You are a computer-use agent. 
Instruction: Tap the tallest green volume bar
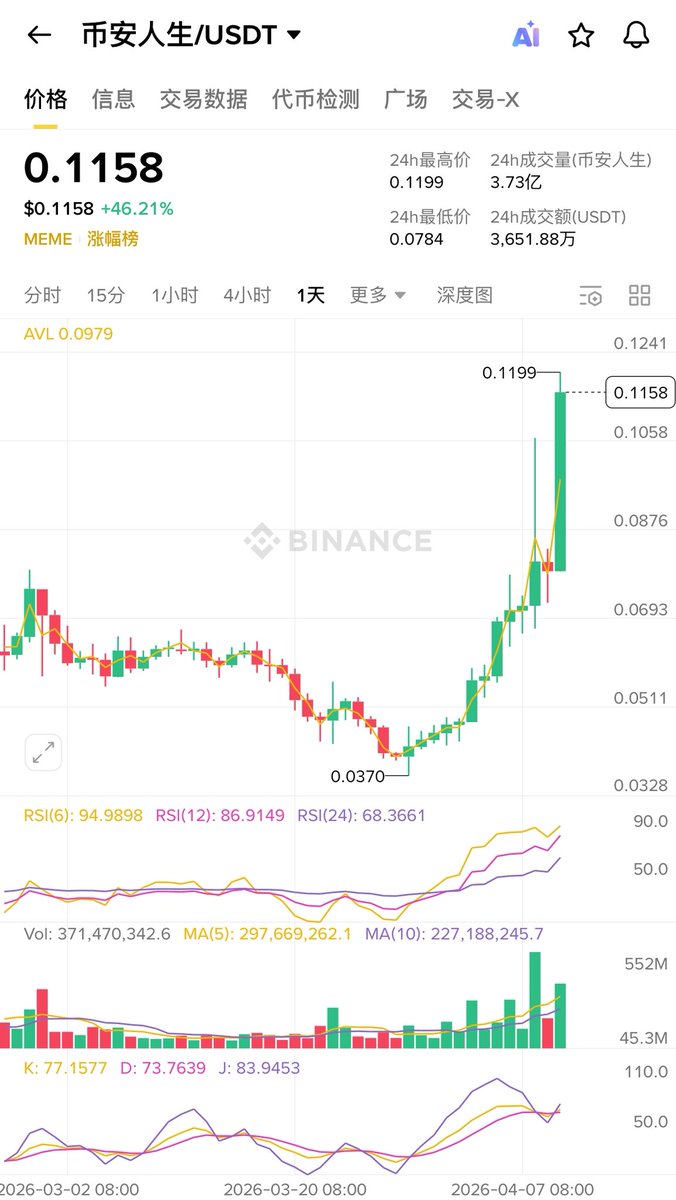[535, 1000]
